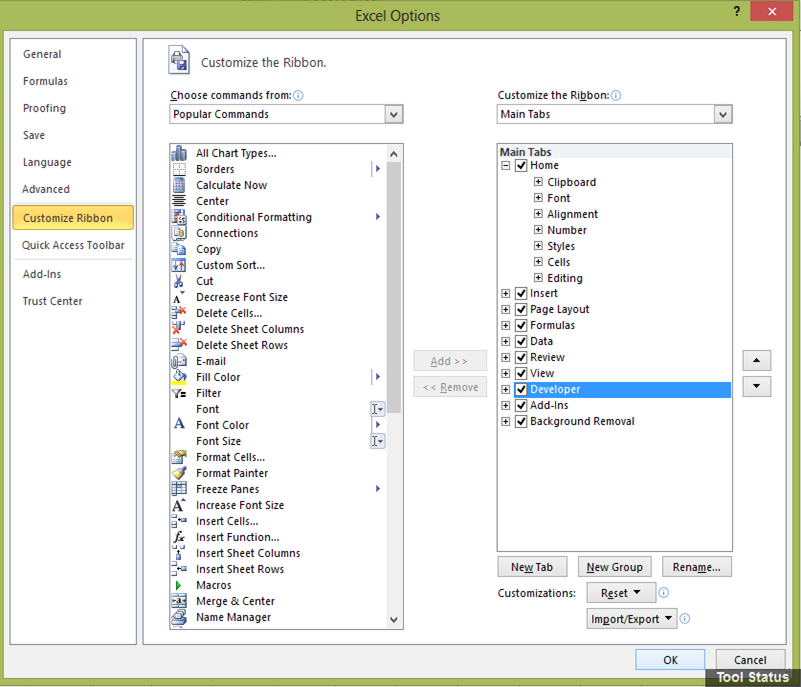Uncheck the Home tab checkbox

[521, 165]
